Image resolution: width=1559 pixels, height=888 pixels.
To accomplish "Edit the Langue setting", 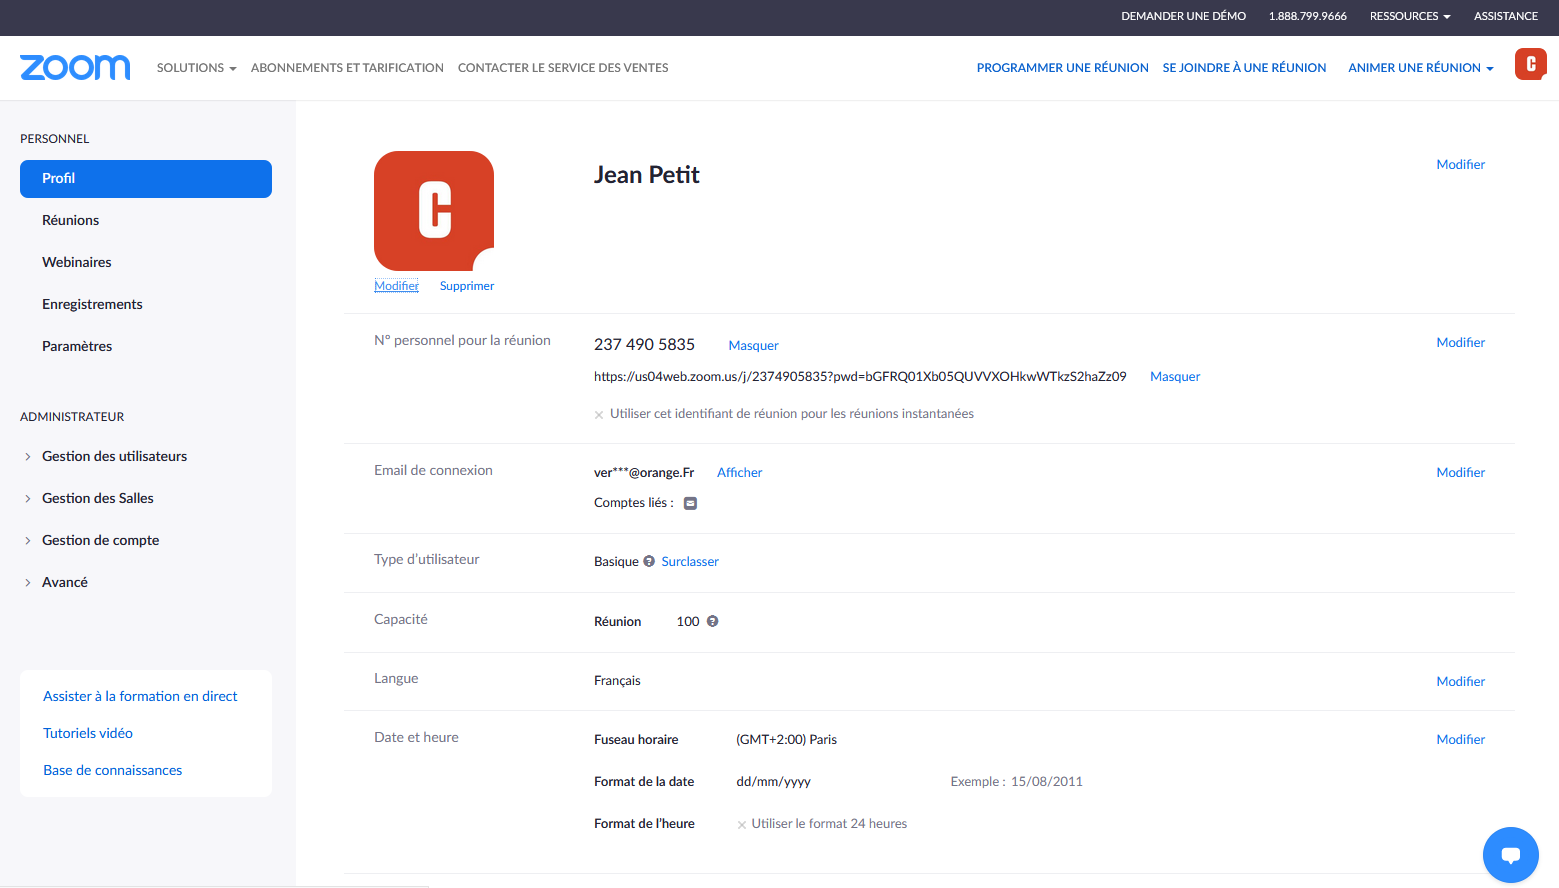I will click(x=1461, y=682).
